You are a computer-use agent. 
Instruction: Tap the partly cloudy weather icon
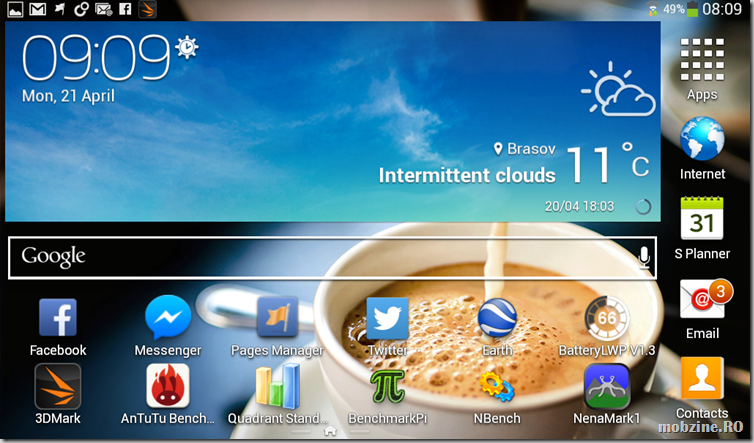619,89
